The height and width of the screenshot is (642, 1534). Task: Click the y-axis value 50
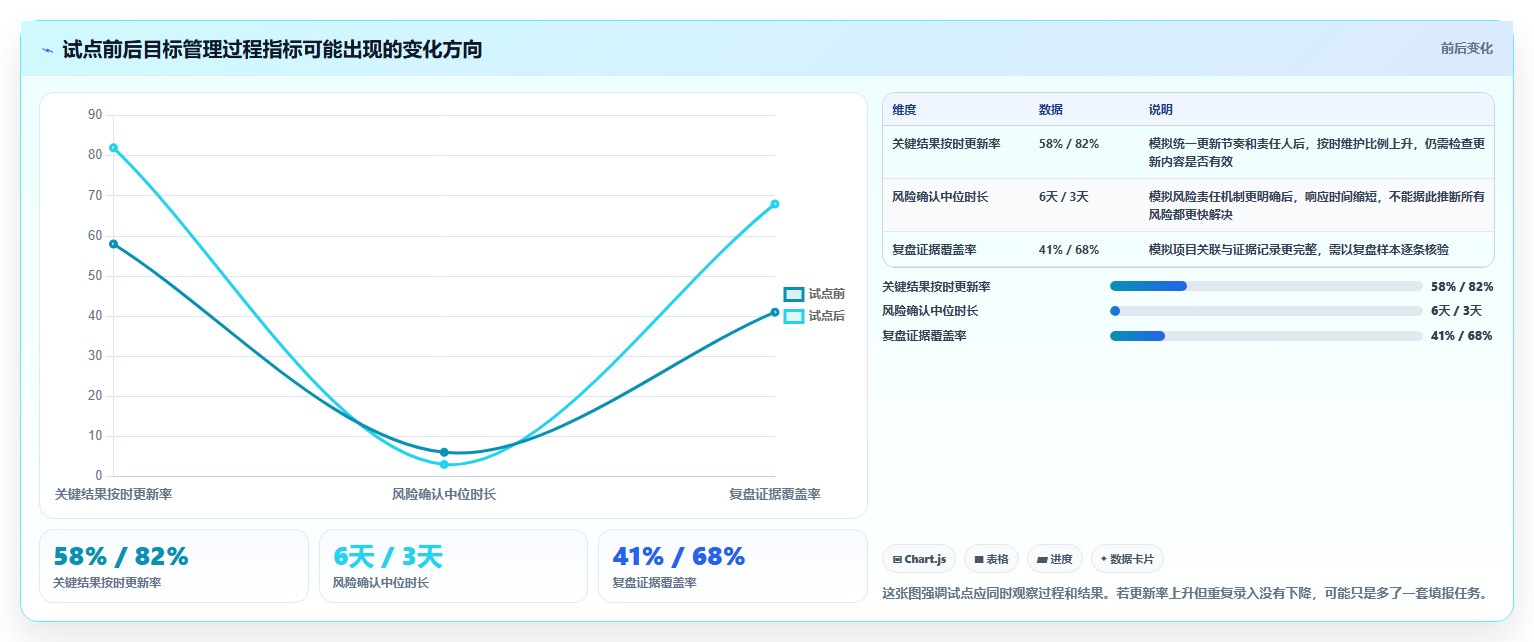95,275
